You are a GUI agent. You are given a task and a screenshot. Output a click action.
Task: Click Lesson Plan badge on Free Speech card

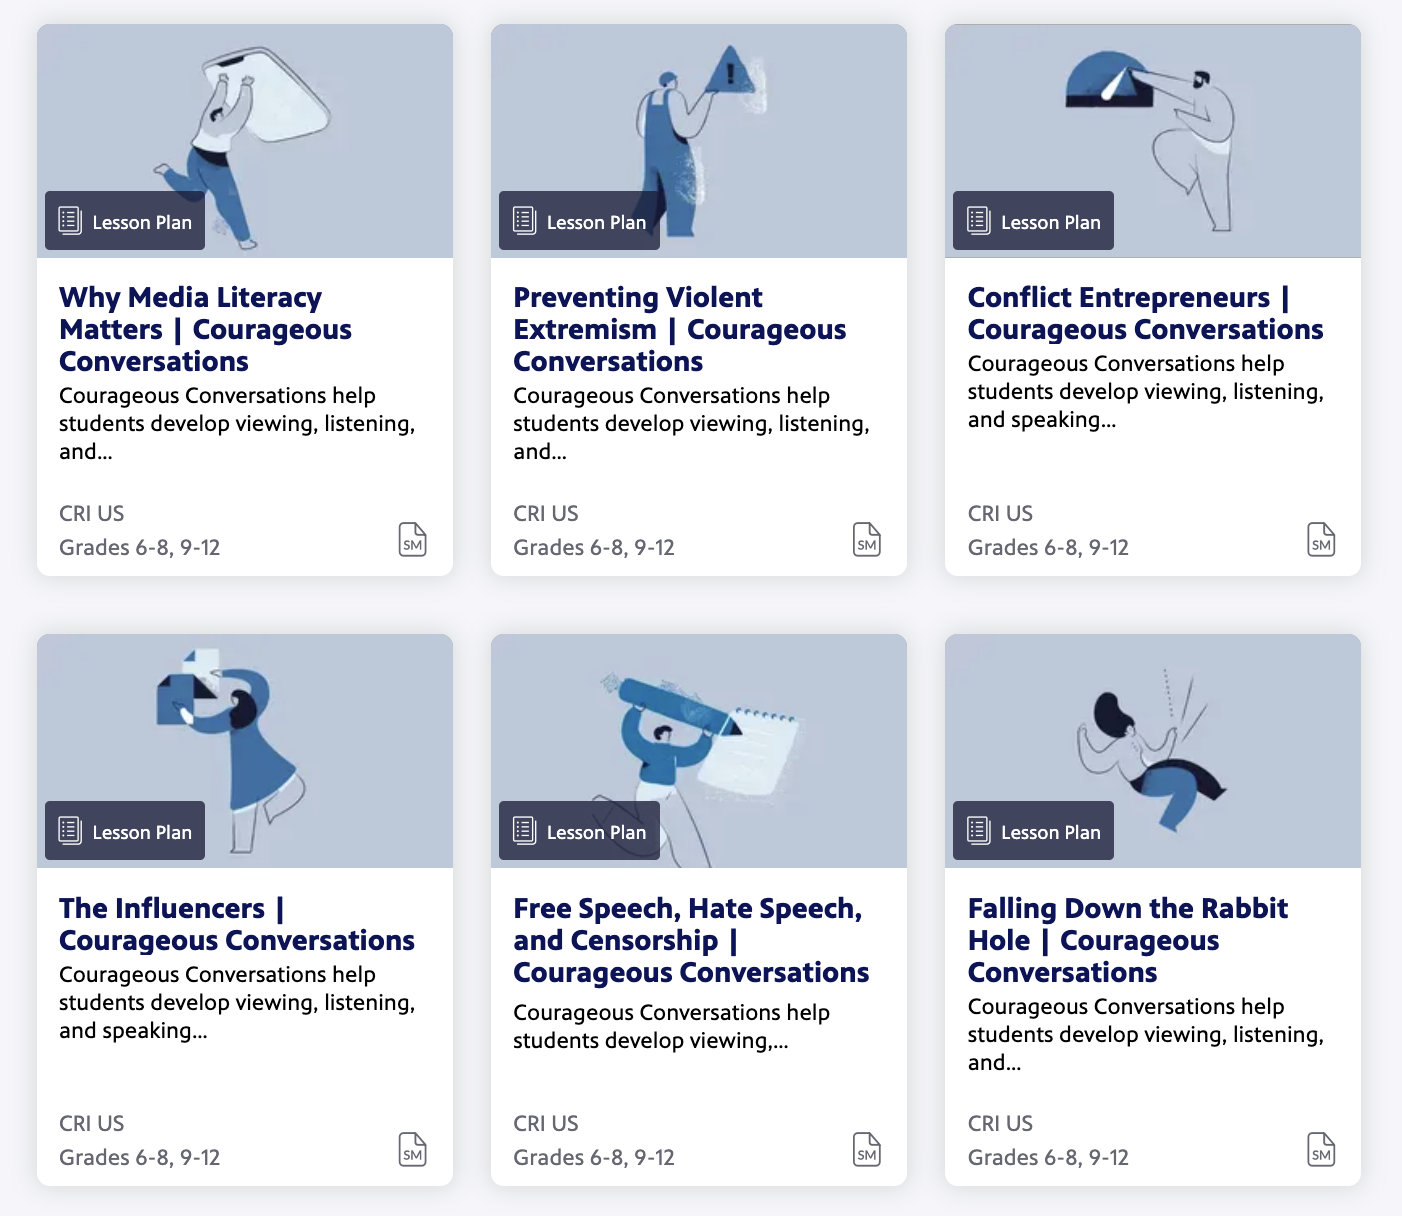[579, 831]
